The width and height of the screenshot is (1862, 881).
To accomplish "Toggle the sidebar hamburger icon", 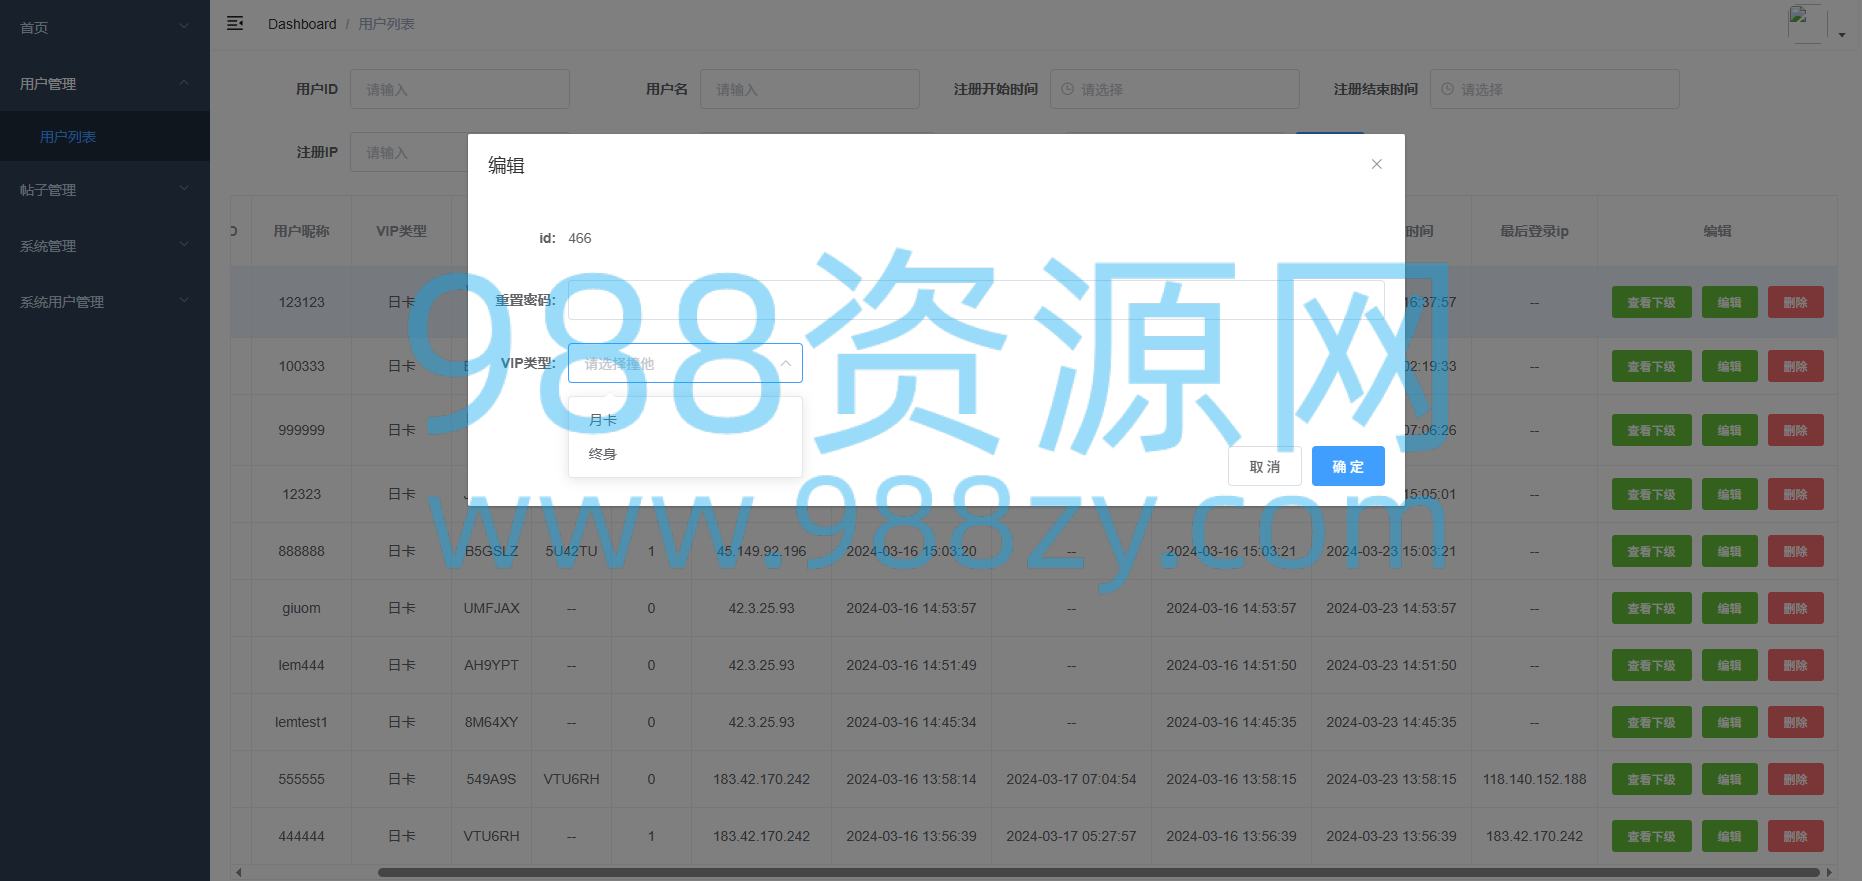I will click(x=235, y=23).
